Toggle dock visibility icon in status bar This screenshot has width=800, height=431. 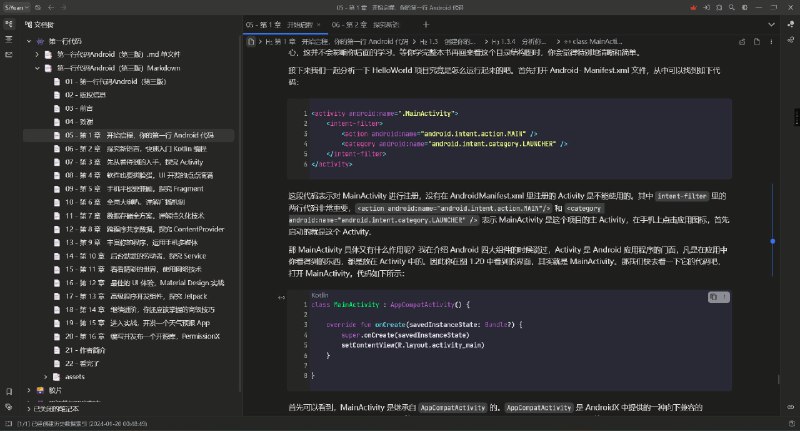8,423
